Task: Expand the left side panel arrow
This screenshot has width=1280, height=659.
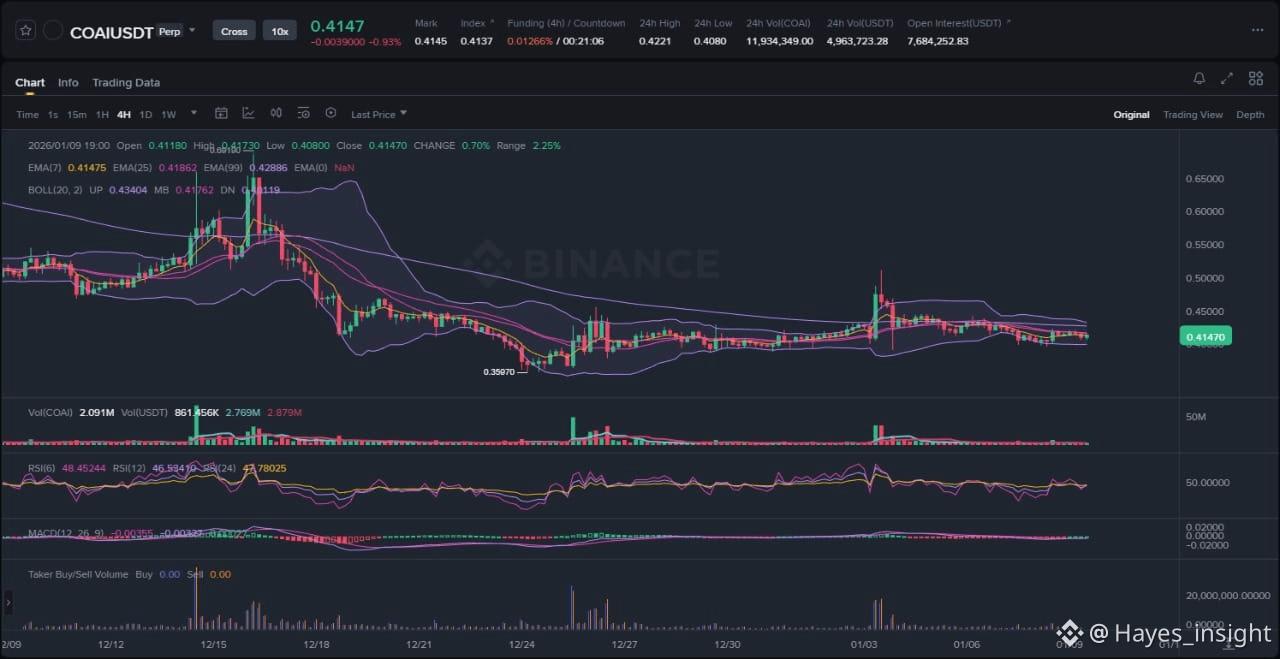Action: coord(8,602)
